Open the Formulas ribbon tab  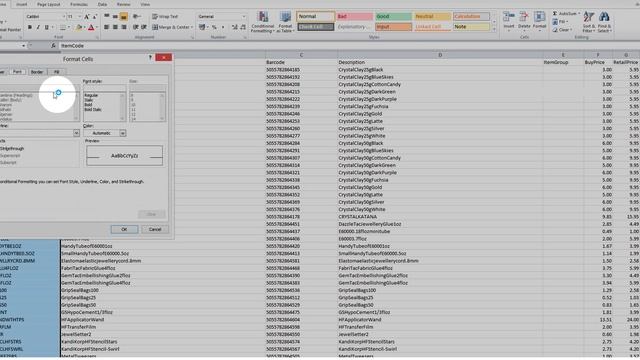[x=79, y=4]
